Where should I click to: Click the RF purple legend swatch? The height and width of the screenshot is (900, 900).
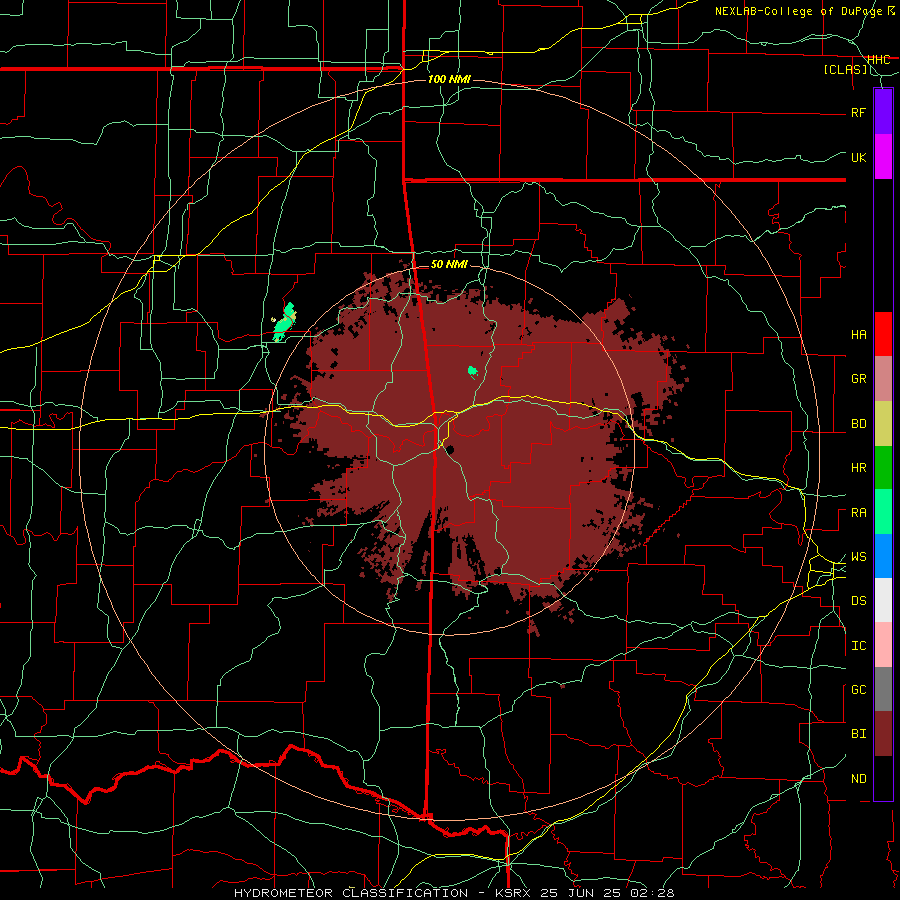click(883, 112)
